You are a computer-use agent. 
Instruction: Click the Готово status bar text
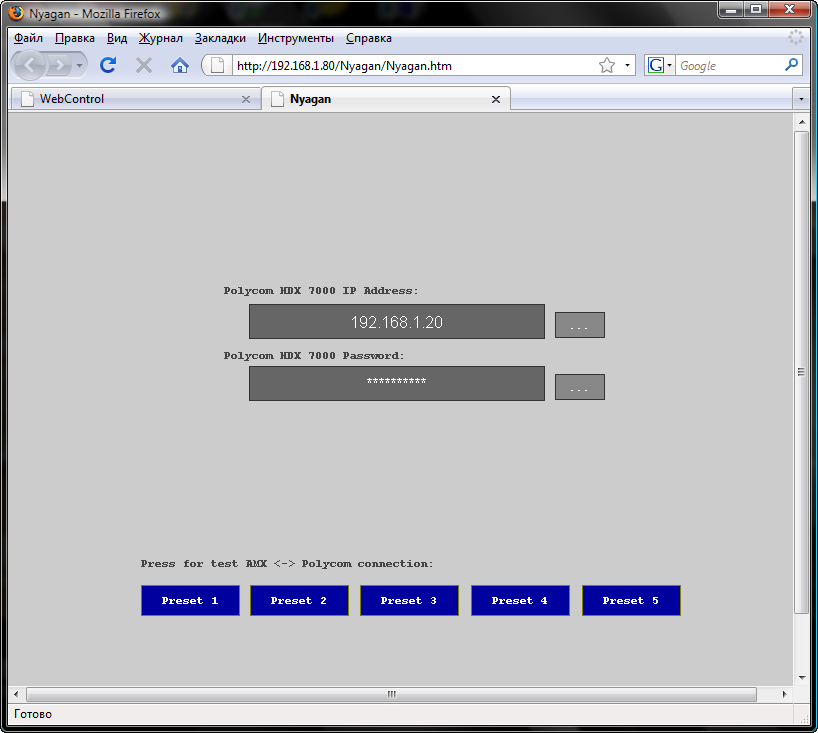pos(33,714)
